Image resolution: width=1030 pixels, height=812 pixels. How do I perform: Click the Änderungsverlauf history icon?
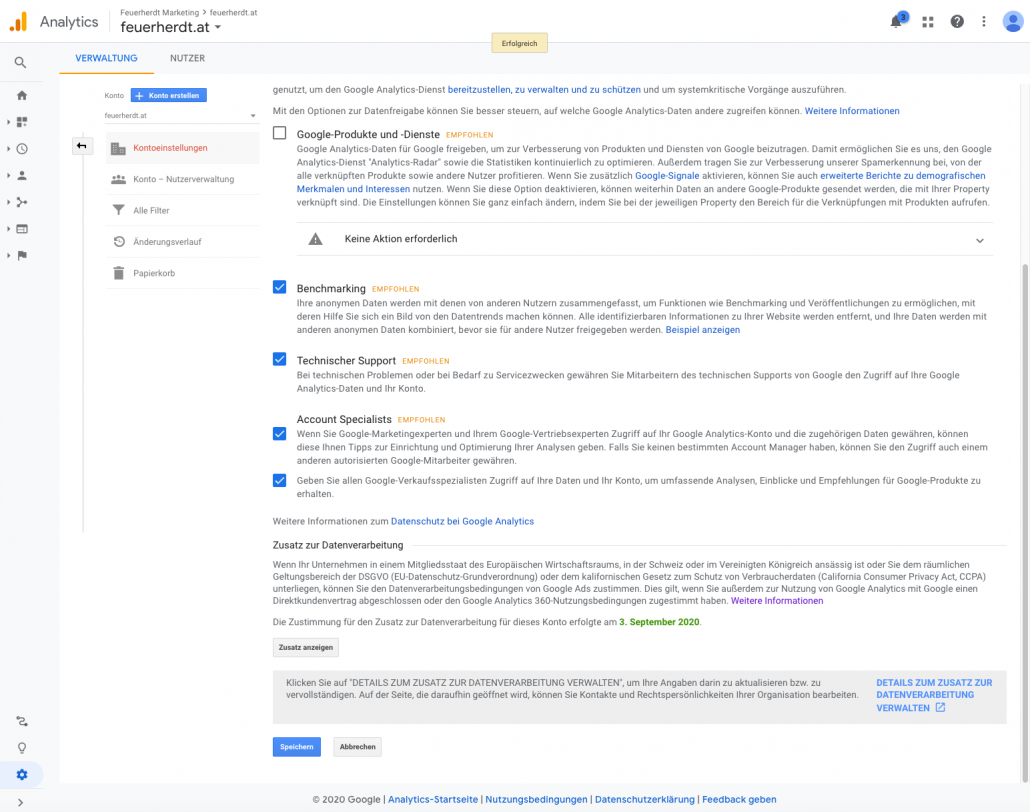(118, 242)
